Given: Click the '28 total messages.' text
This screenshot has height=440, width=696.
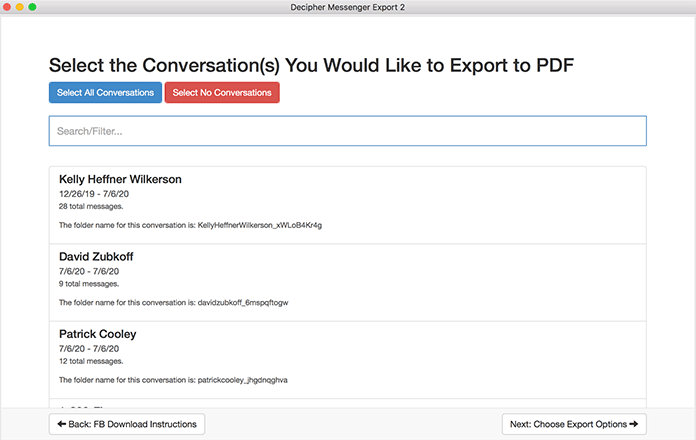Looking at the screenshot, I should (91, 206).
